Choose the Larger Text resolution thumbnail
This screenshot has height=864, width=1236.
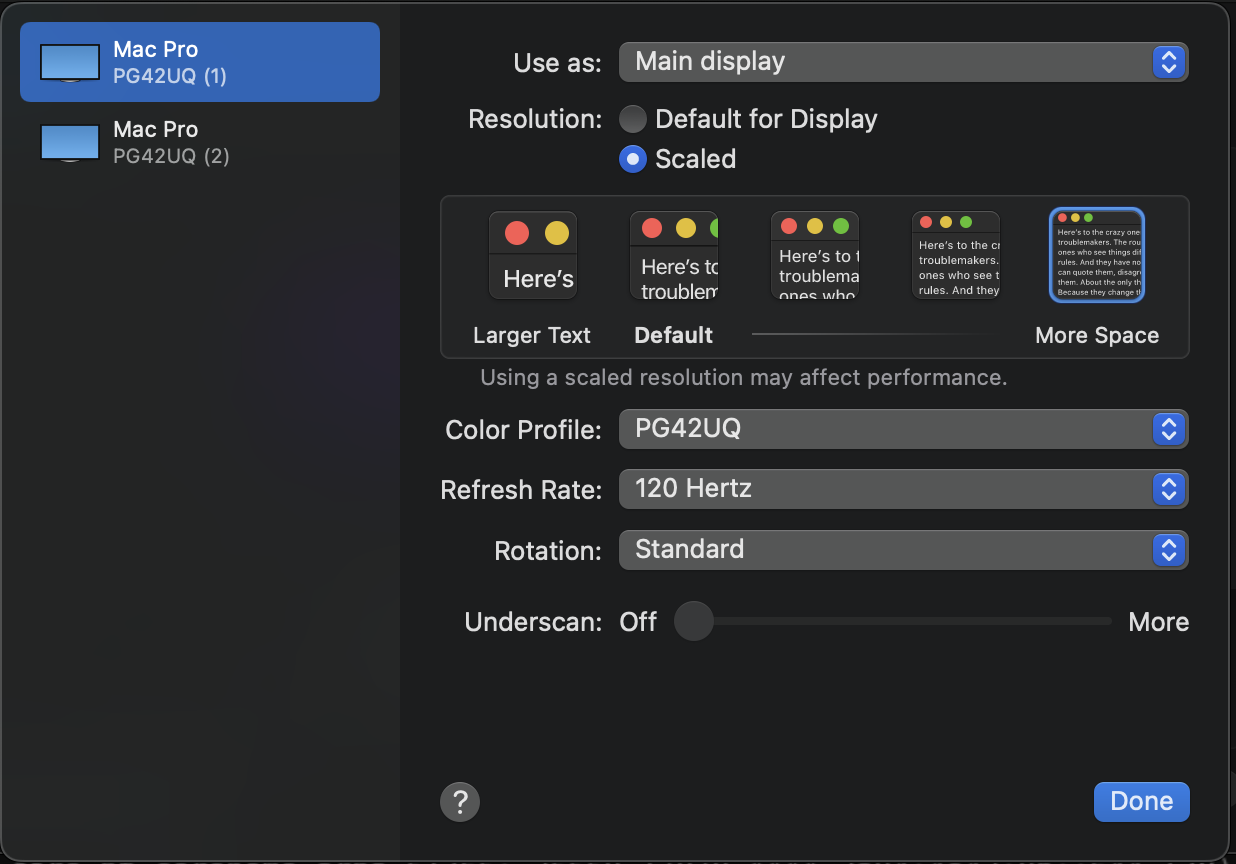click(x=533, y=256)
